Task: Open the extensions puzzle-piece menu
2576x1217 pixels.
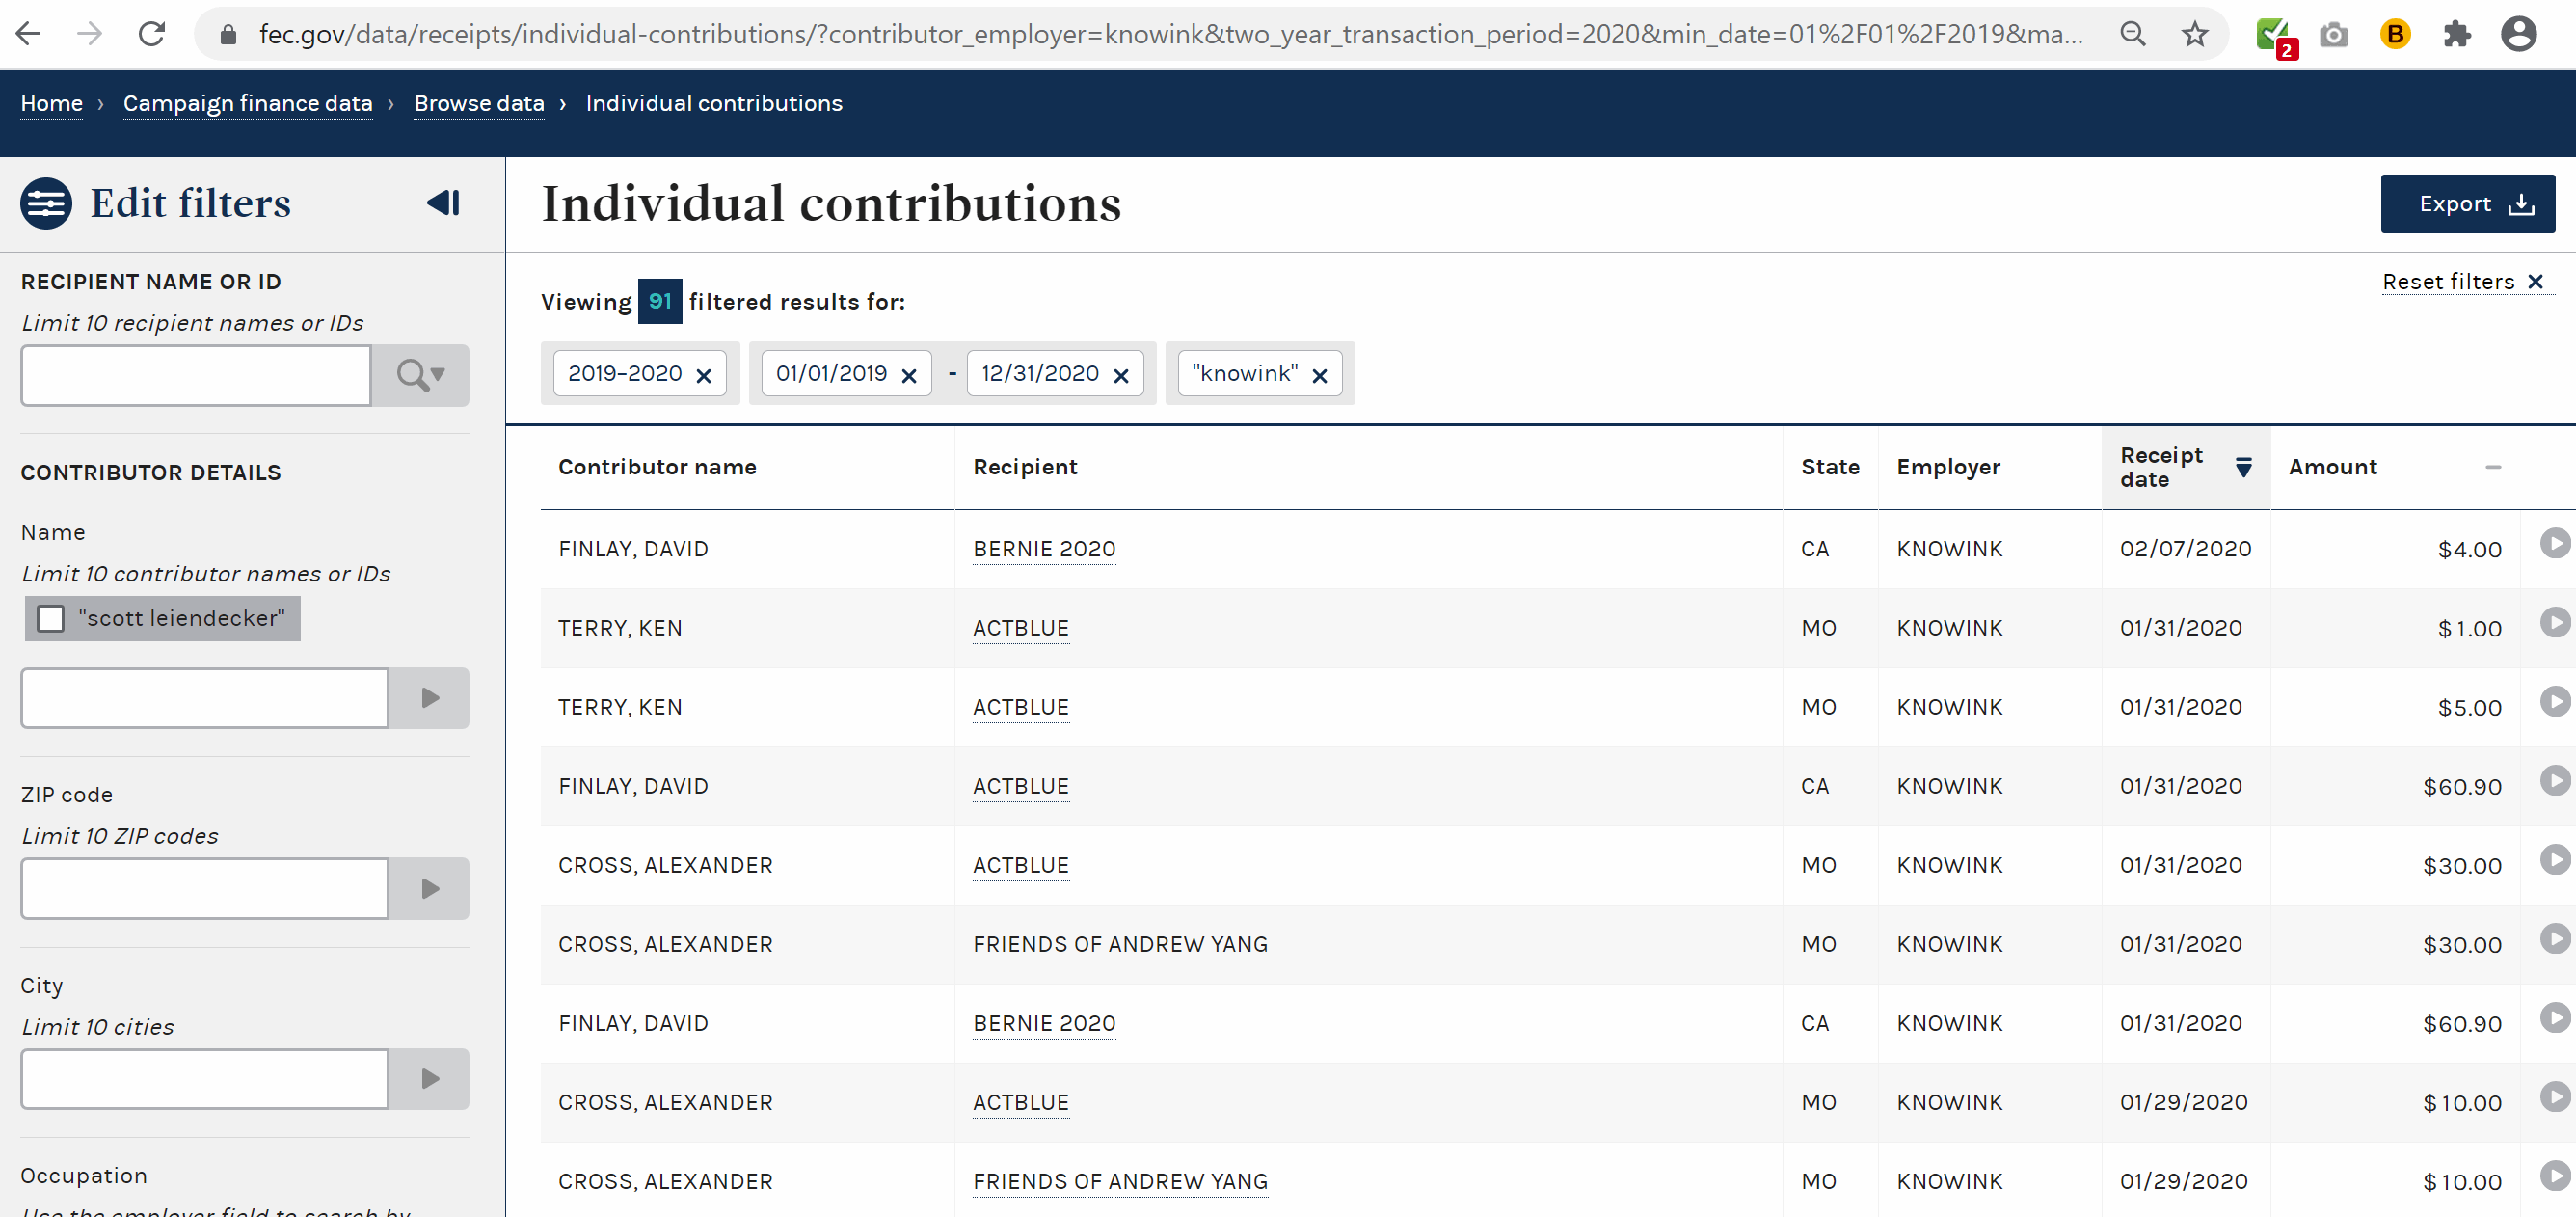Action: (x=2456, y=35)
